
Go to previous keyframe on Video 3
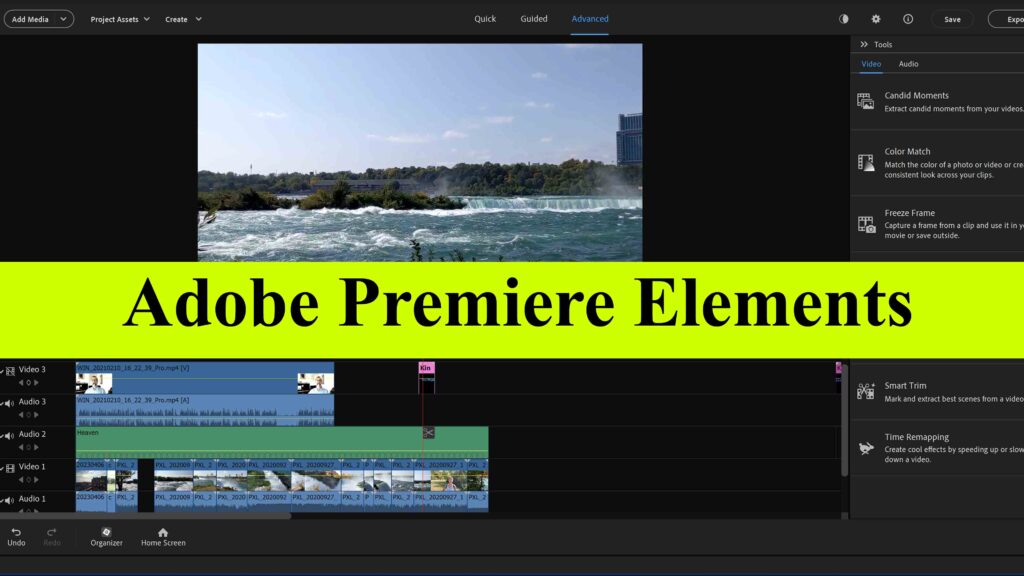[21, 383]
